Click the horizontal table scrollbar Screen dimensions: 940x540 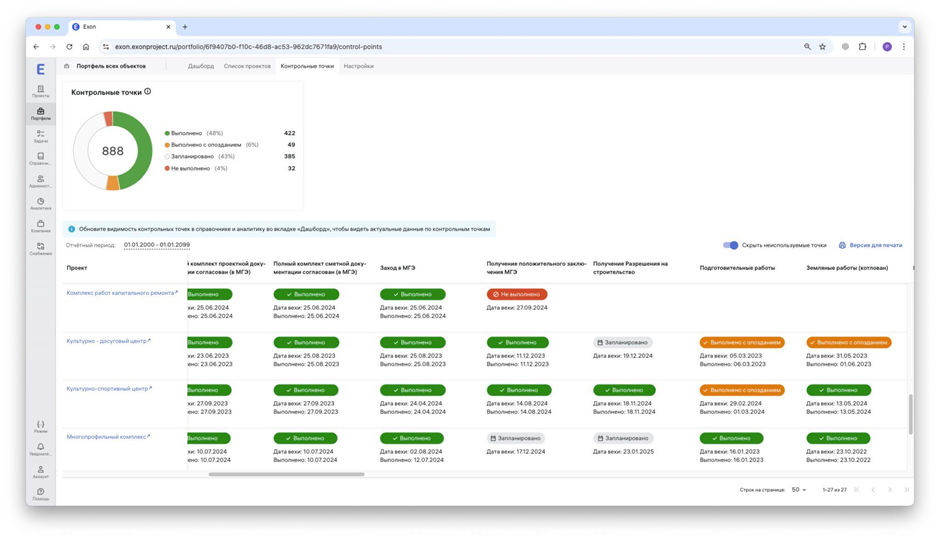(x=286, y=474)
